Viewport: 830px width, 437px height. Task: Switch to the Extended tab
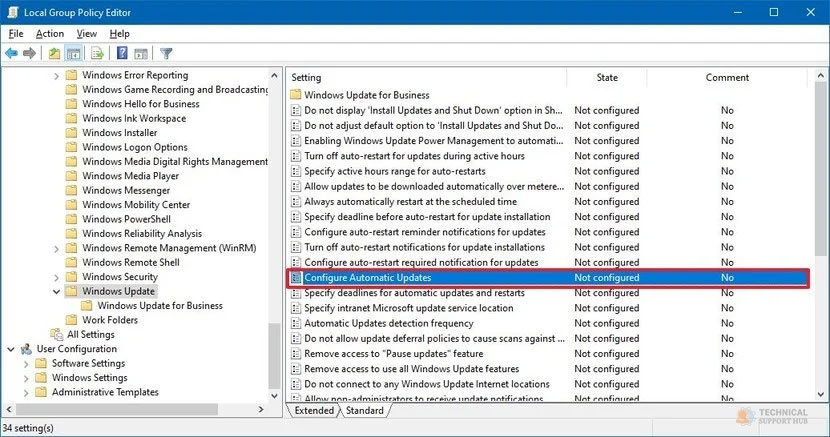314,411
